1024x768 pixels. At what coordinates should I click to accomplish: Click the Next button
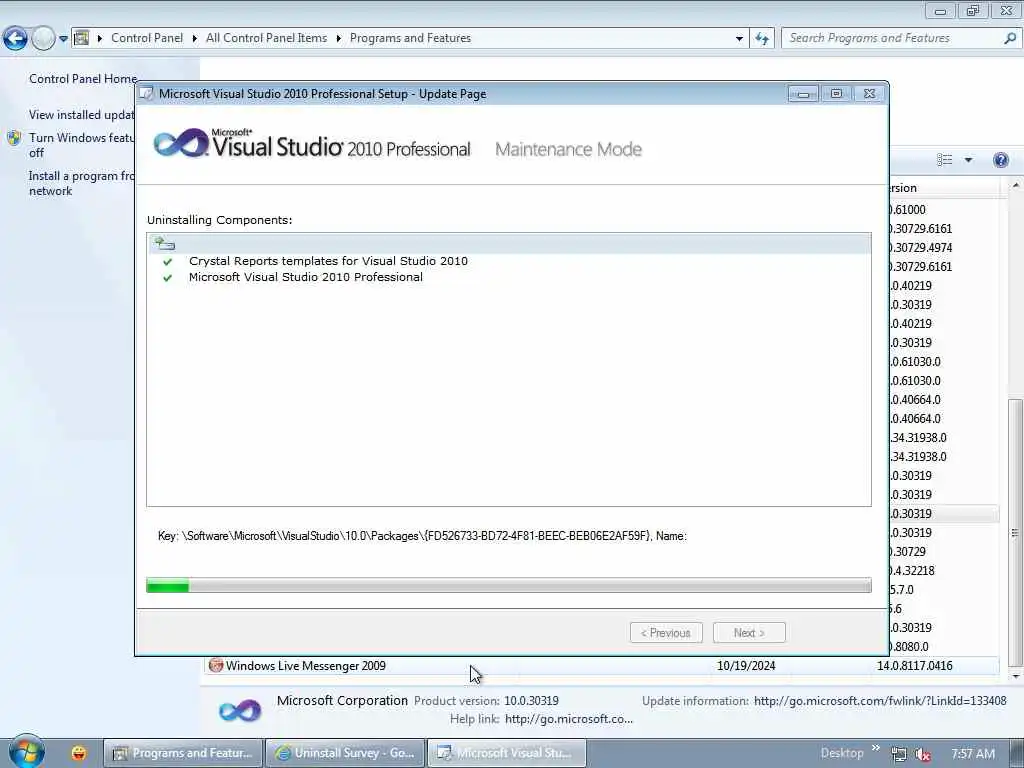tap(749, 633)
